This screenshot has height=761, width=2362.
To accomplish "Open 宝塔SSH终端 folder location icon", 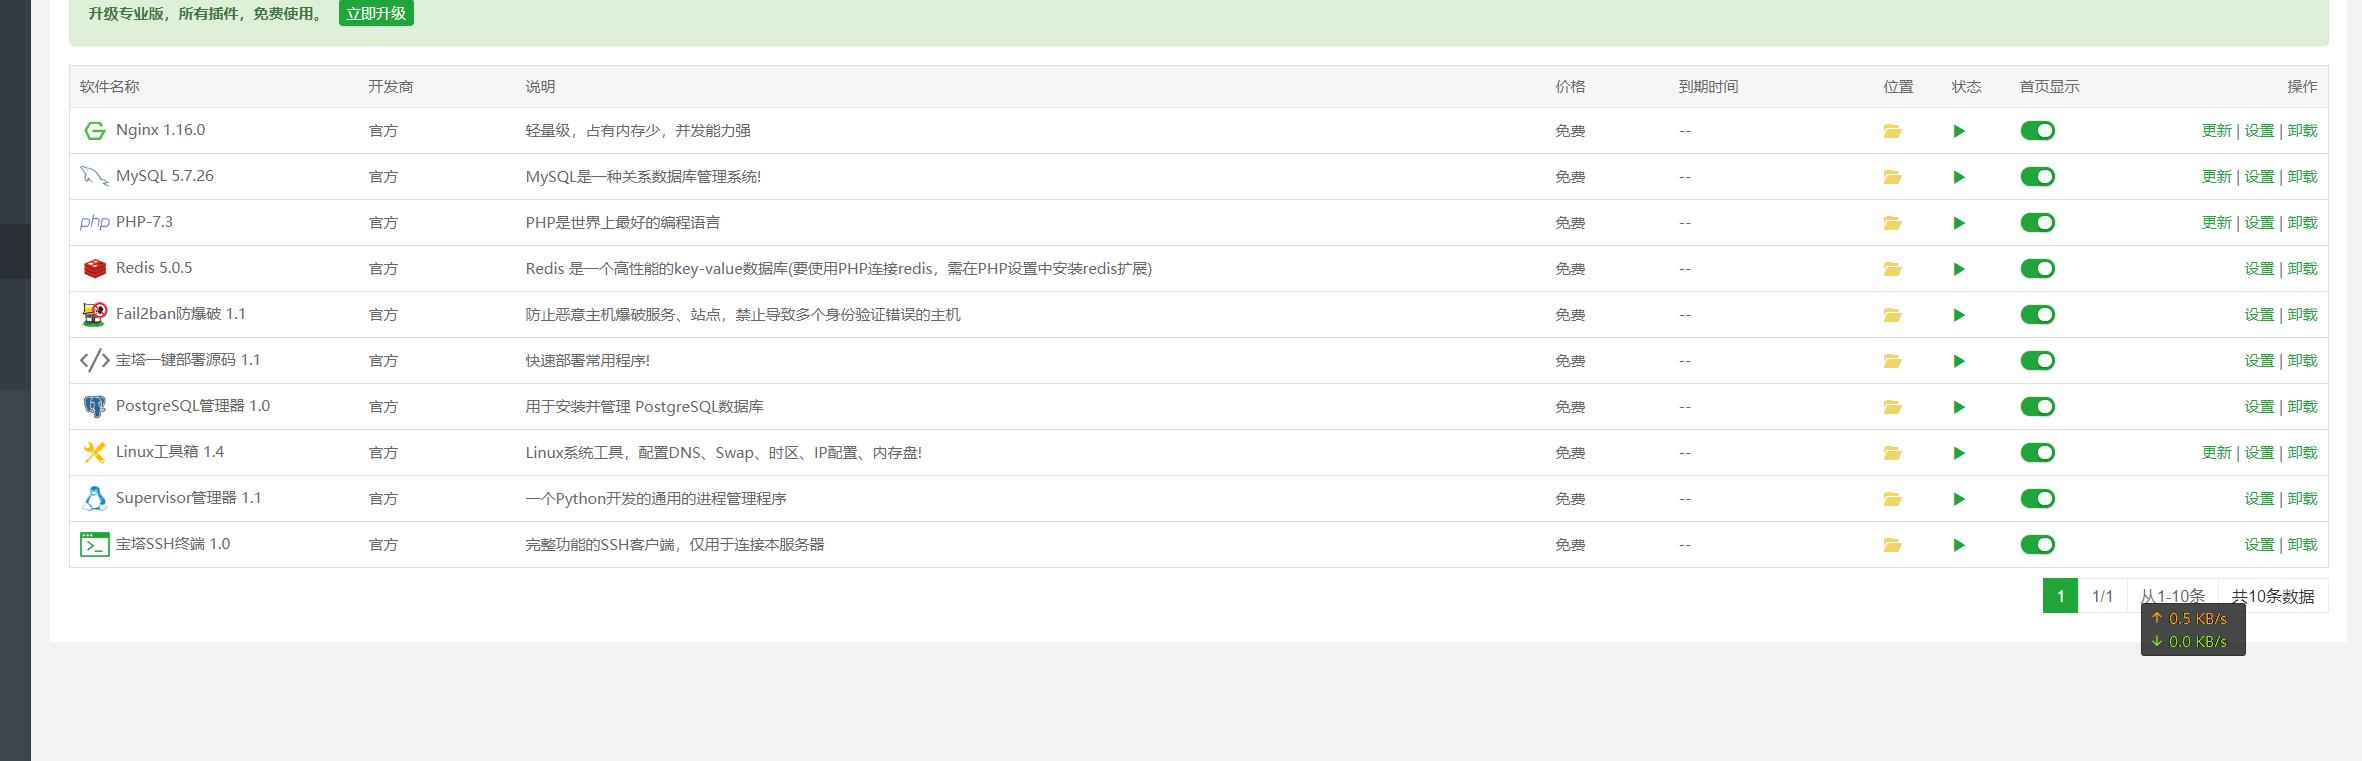I will point(1892,545).
